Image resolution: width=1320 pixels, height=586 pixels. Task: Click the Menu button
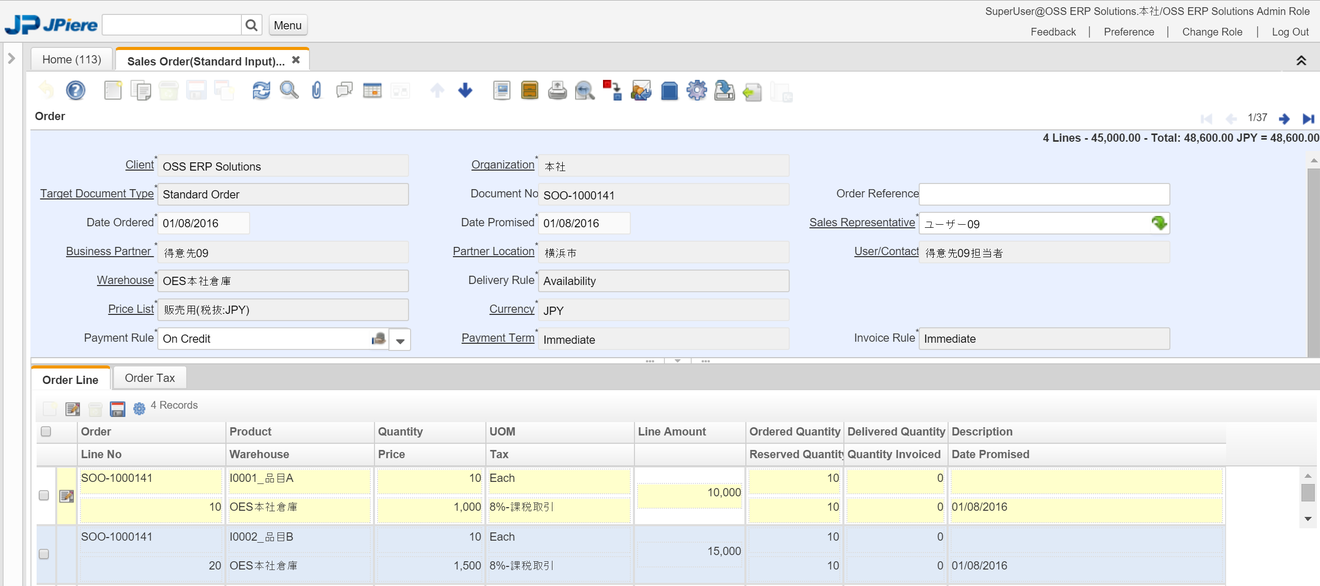[288, 25]
